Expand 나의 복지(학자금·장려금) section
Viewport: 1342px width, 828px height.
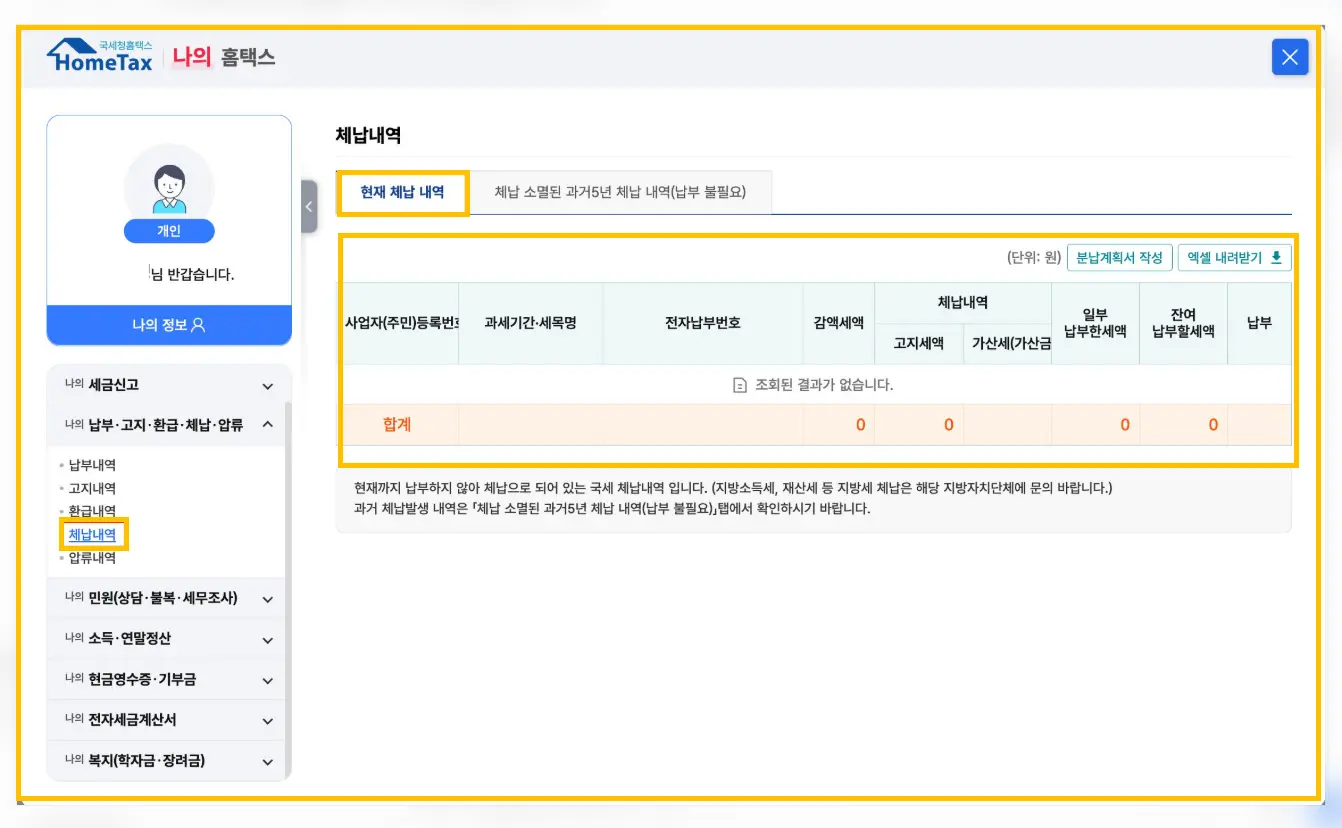(x=169, y=761)
